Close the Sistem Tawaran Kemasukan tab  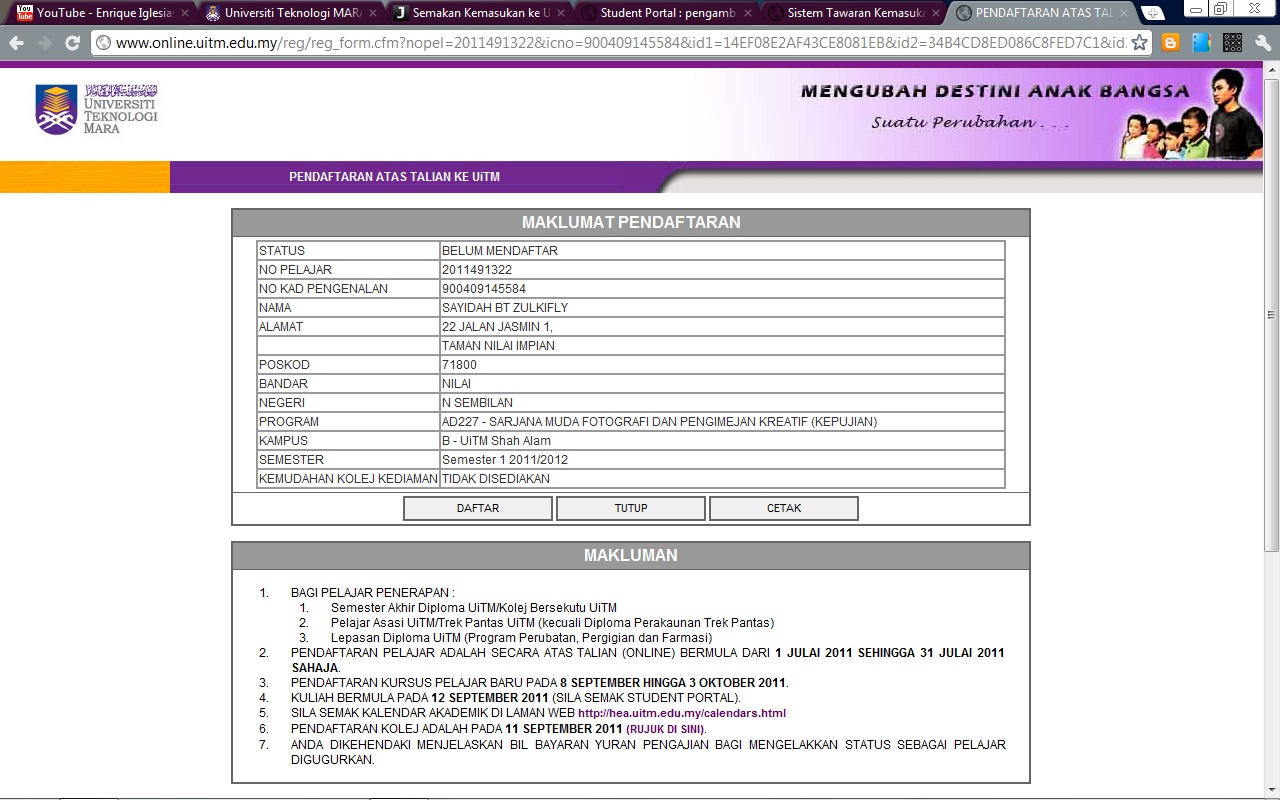tap(936, 13)
